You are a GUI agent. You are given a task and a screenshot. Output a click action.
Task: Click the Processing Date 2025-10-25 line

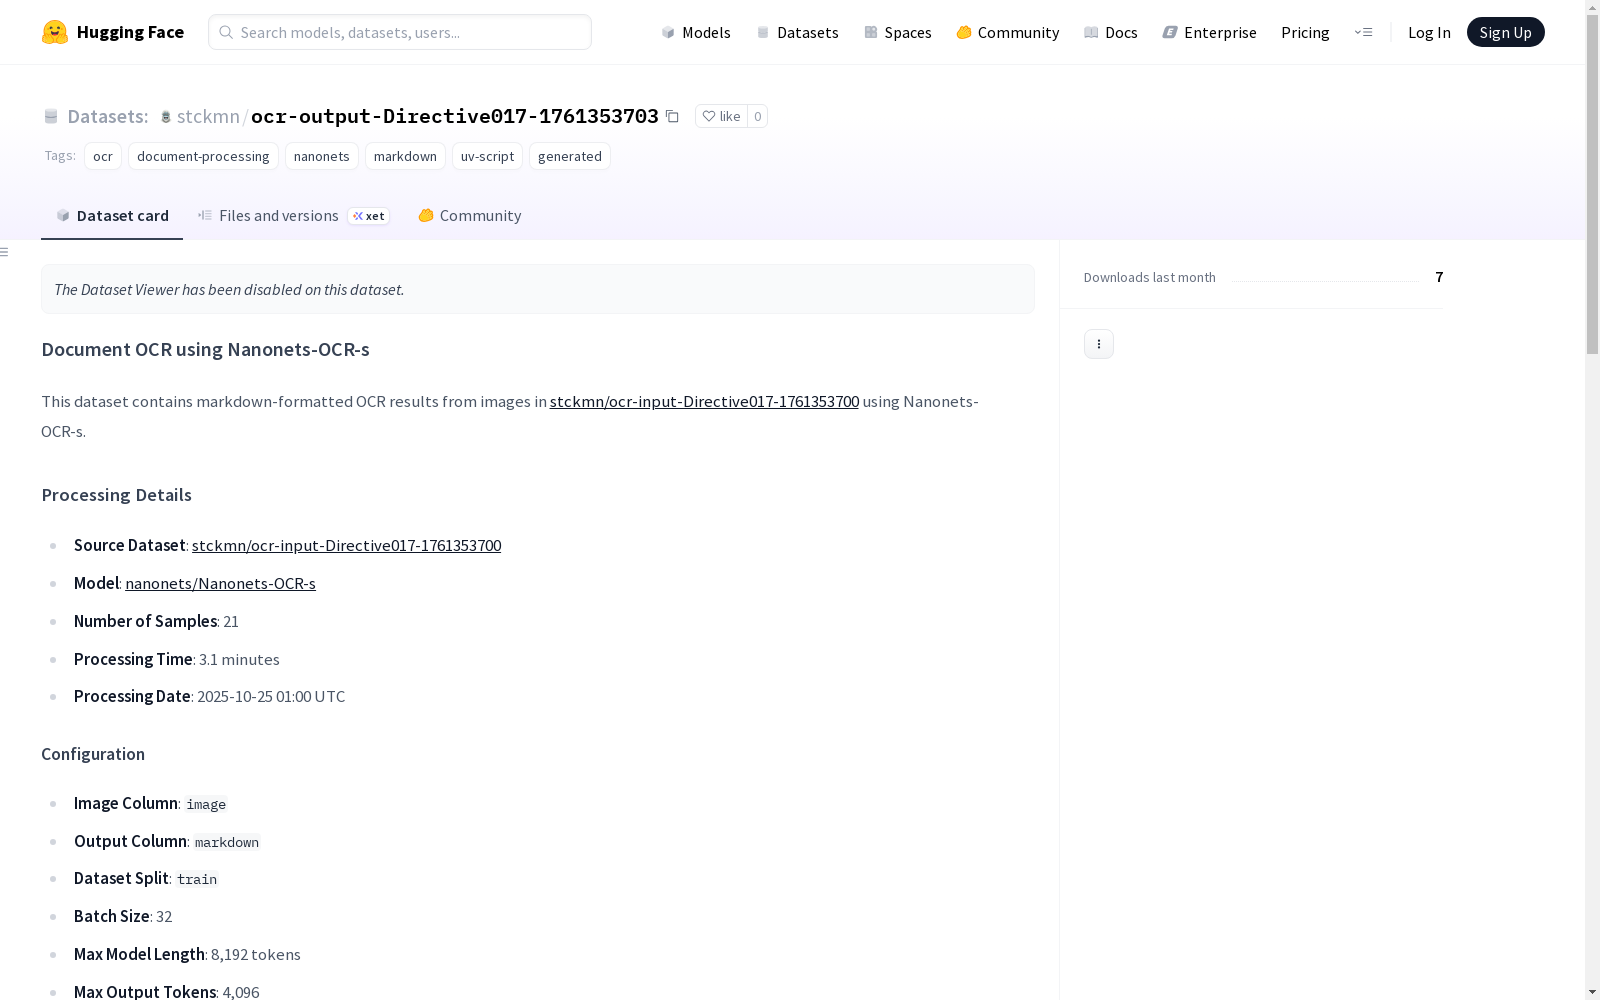tap(210, 697)
